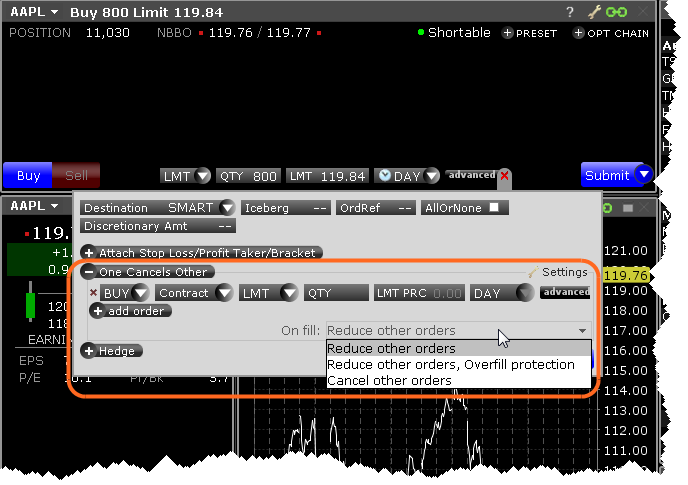The image size is (688, 485).
Task: Toggle the Buy side button
Action: [28, 176]
